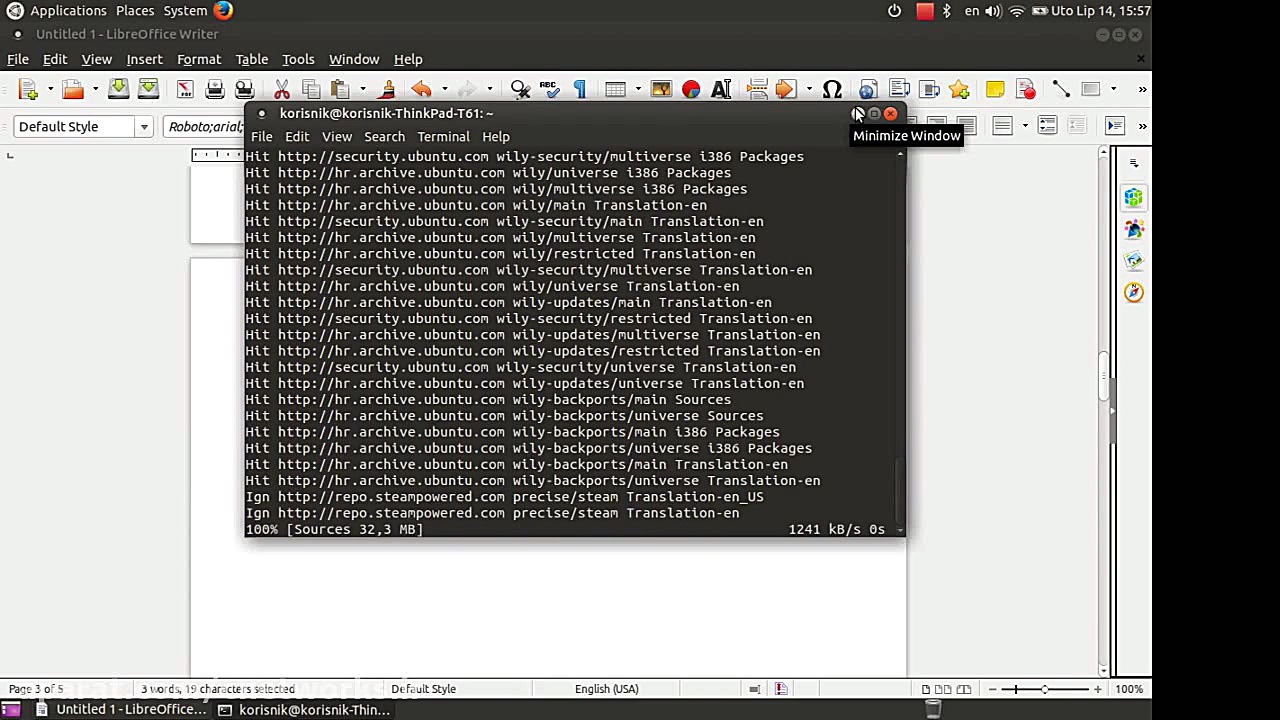This screenshot has width=1280, height=720.
Task: Click the clock showing Uto Lip 14, 15:57
Action: coord(1101,11)
